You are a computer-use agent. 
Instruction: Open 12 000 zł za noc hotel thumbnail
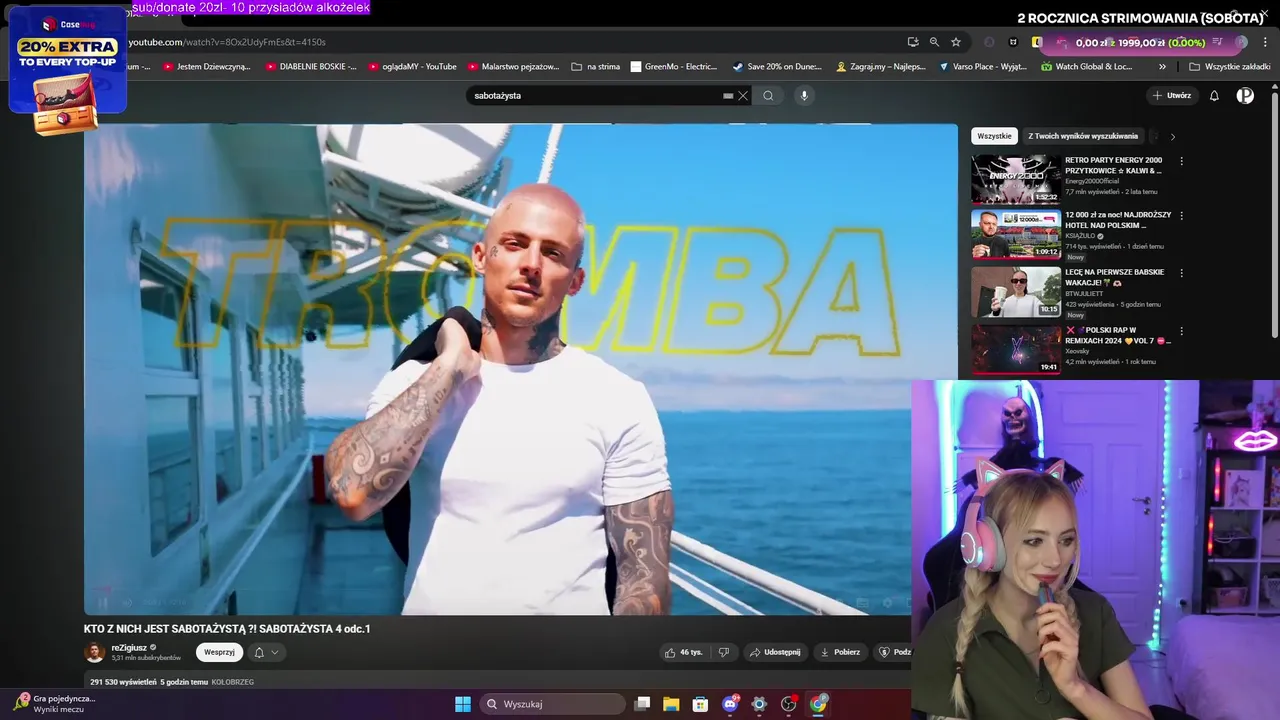pos(1016,235)
